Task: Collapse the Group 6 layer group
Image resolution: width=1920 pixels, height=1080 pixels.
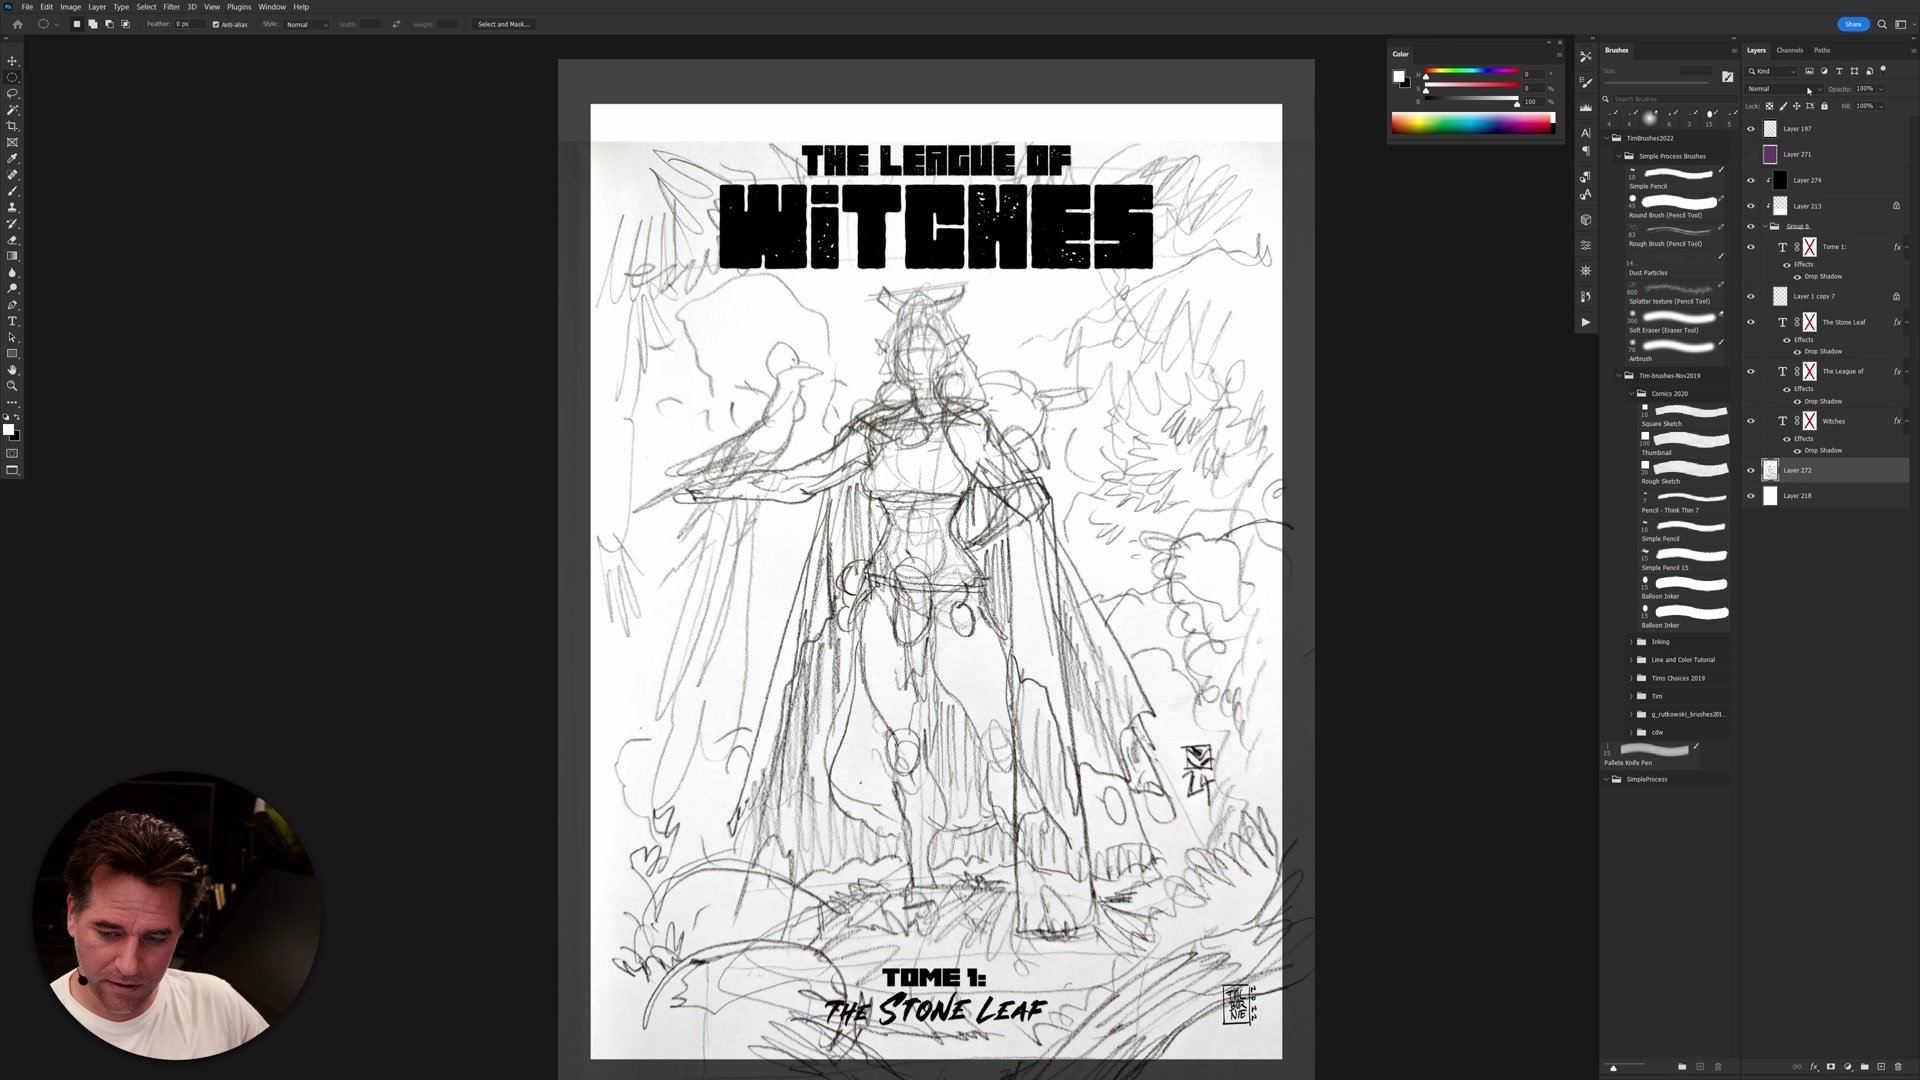Action: pyautogui.click(x=1764, y=226)
